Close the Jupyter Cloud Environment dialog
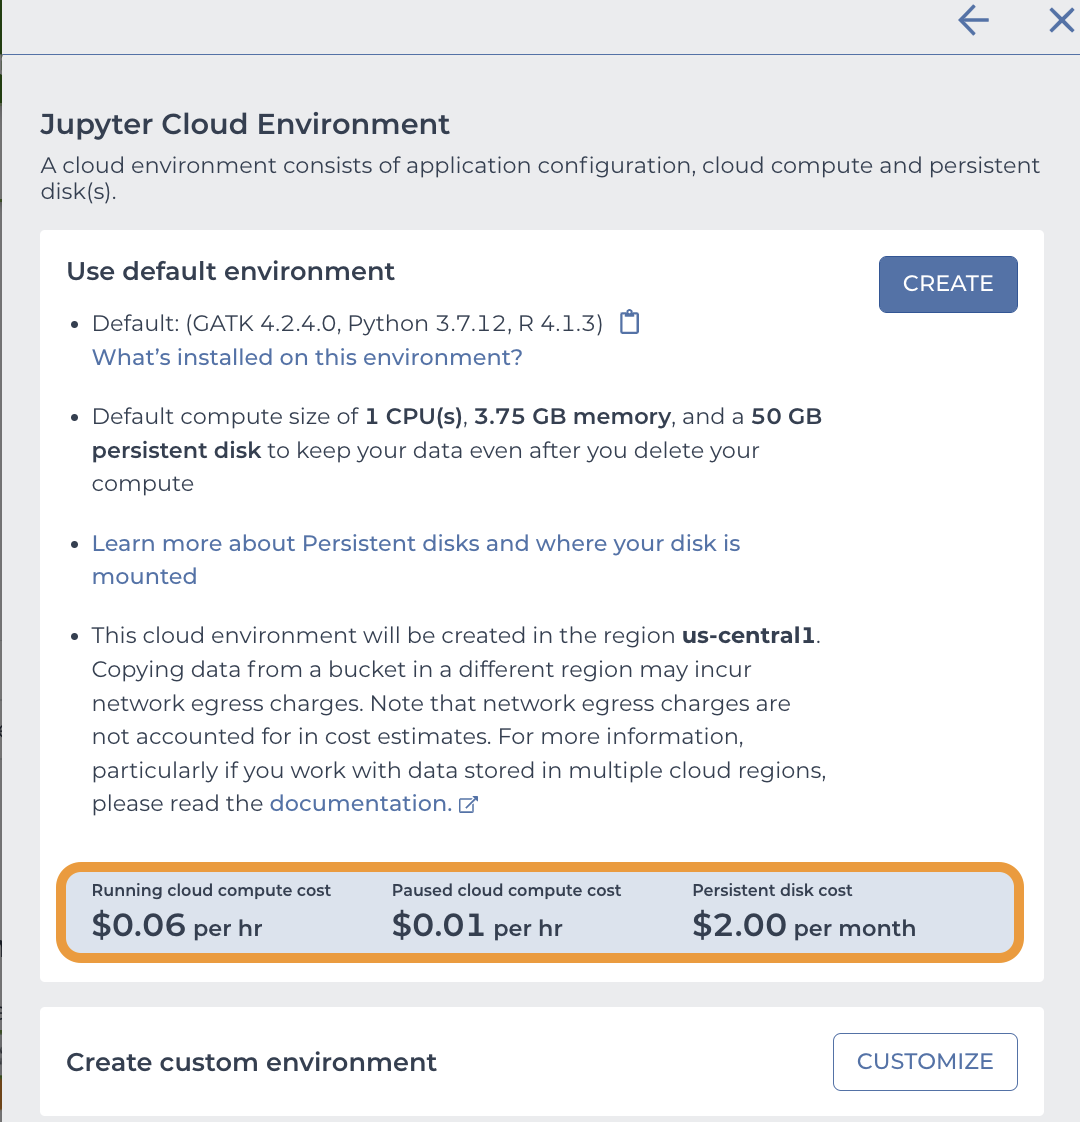Viewport: 1080px width, 1122px height. click(x=1061, y=20)
